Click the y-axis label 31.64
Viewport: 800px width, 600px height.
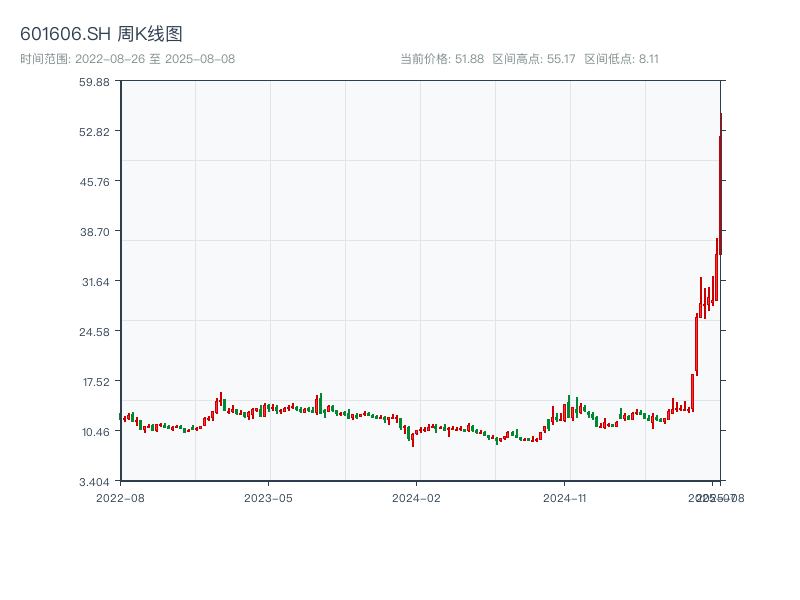95,282
